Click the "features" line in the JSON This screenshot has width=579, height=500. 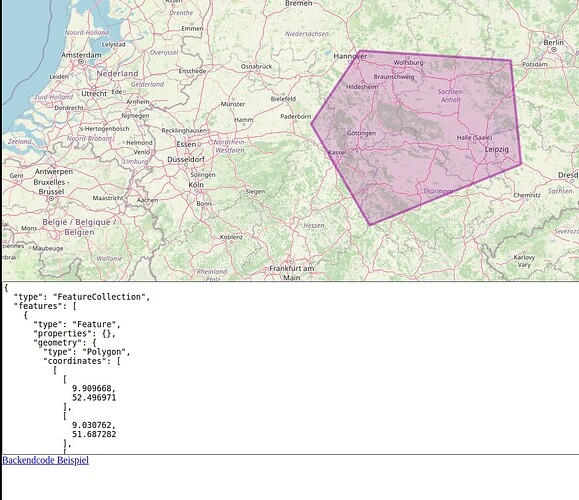[x=45, y=306]
